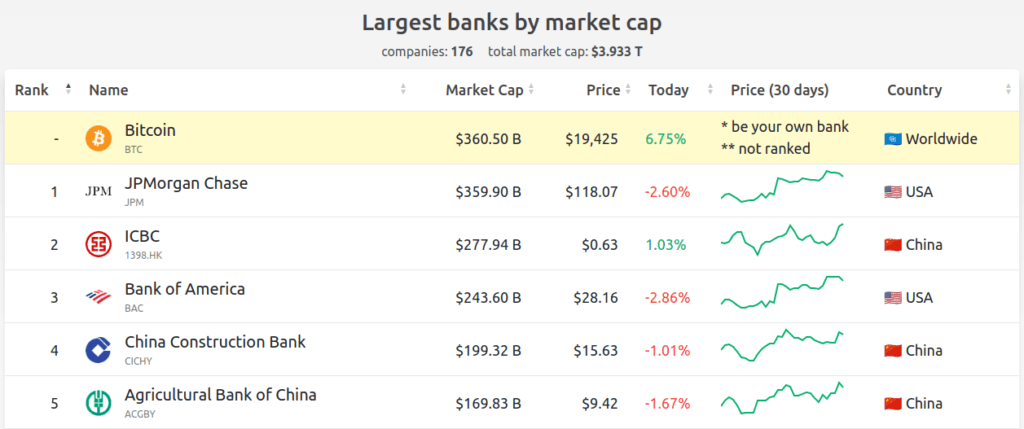Sort by Market Cap arrows
1024x429 pixels.
(531, 90)
